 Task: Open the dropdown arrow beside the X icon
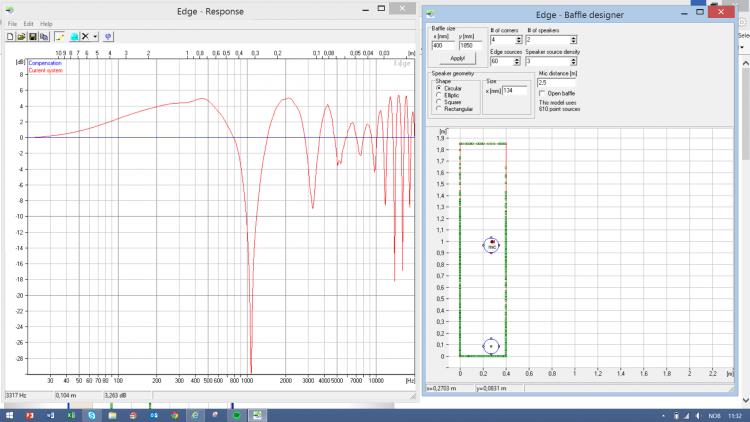pos(95,37)
